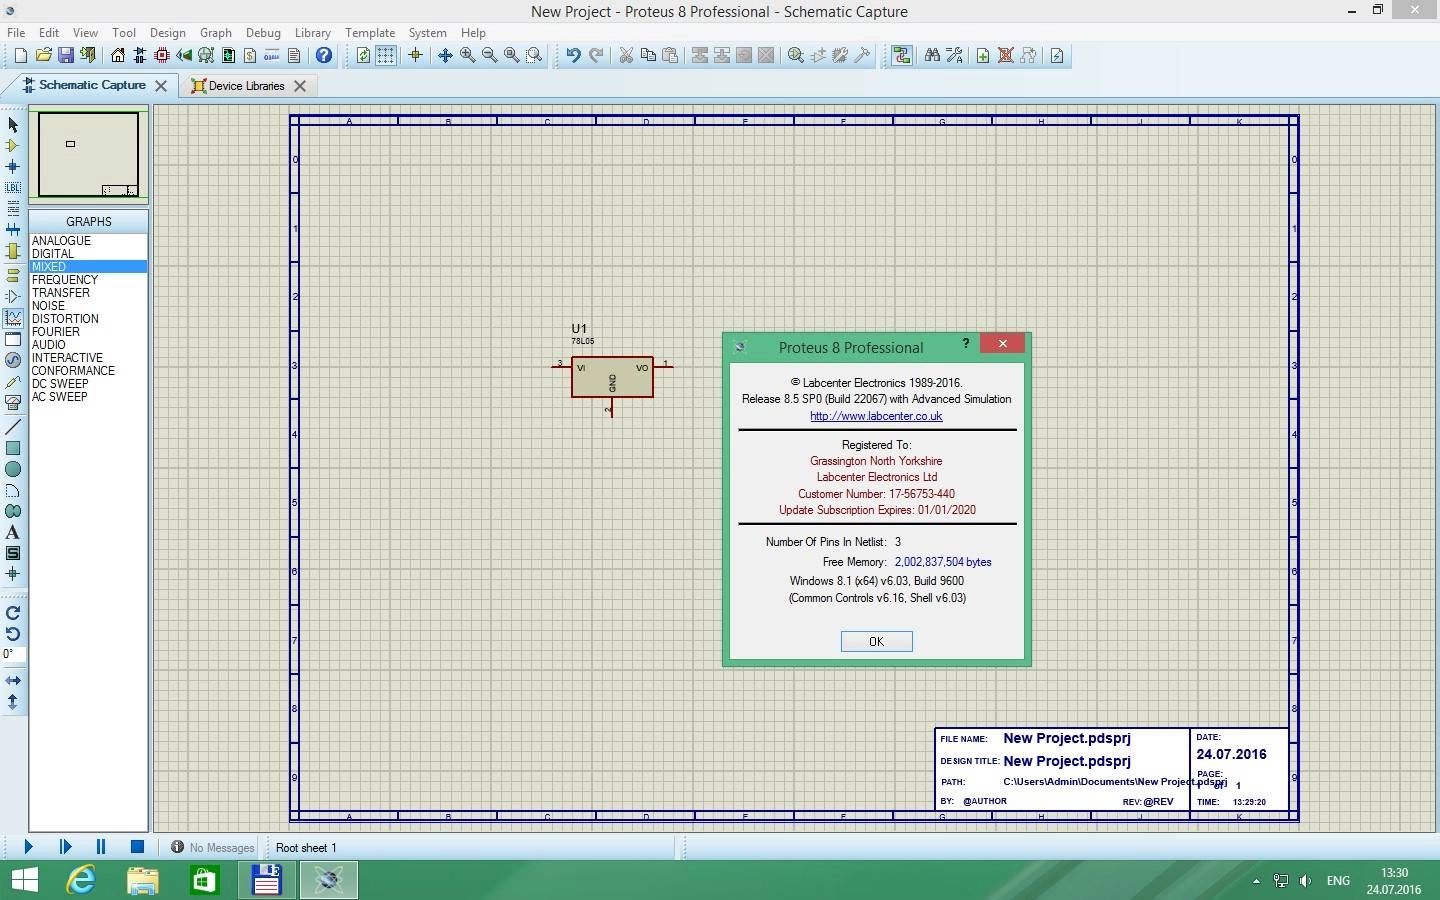
Task: Choose Generator Mode sine wave tool
Action: (x=13, y=359)
